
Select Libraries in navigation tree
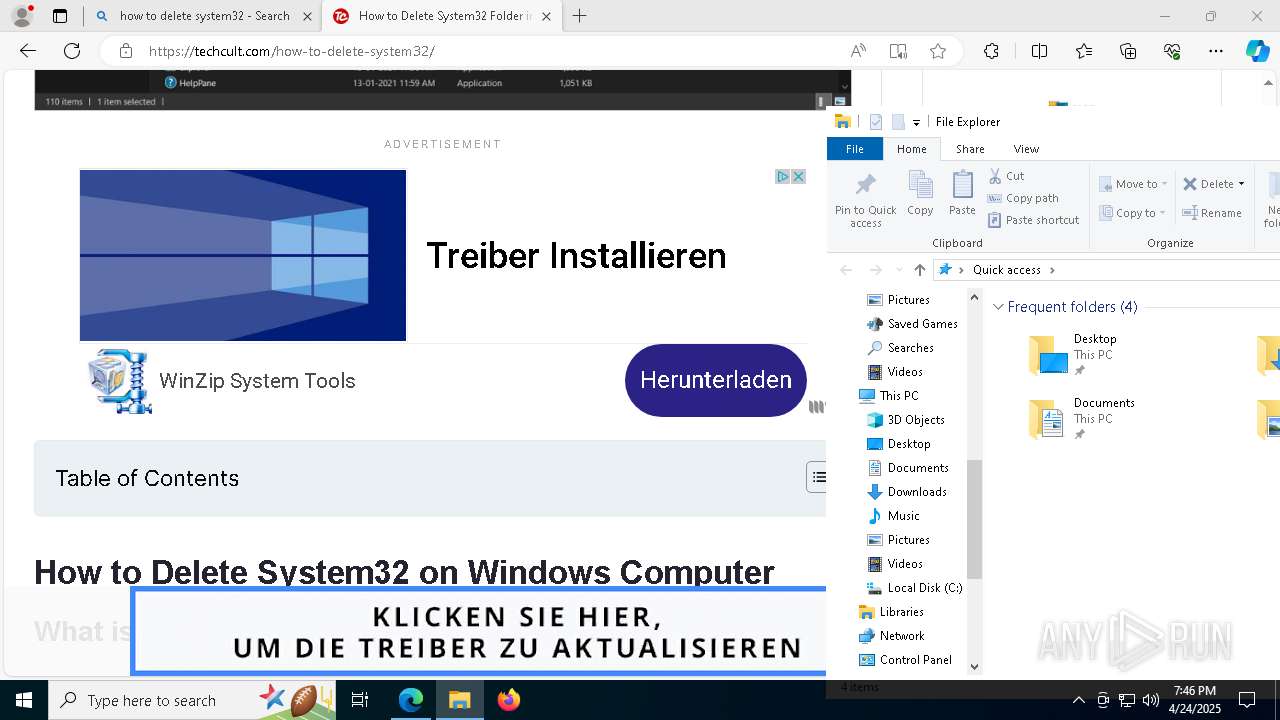pyautogui.click(x=901, y=612)
